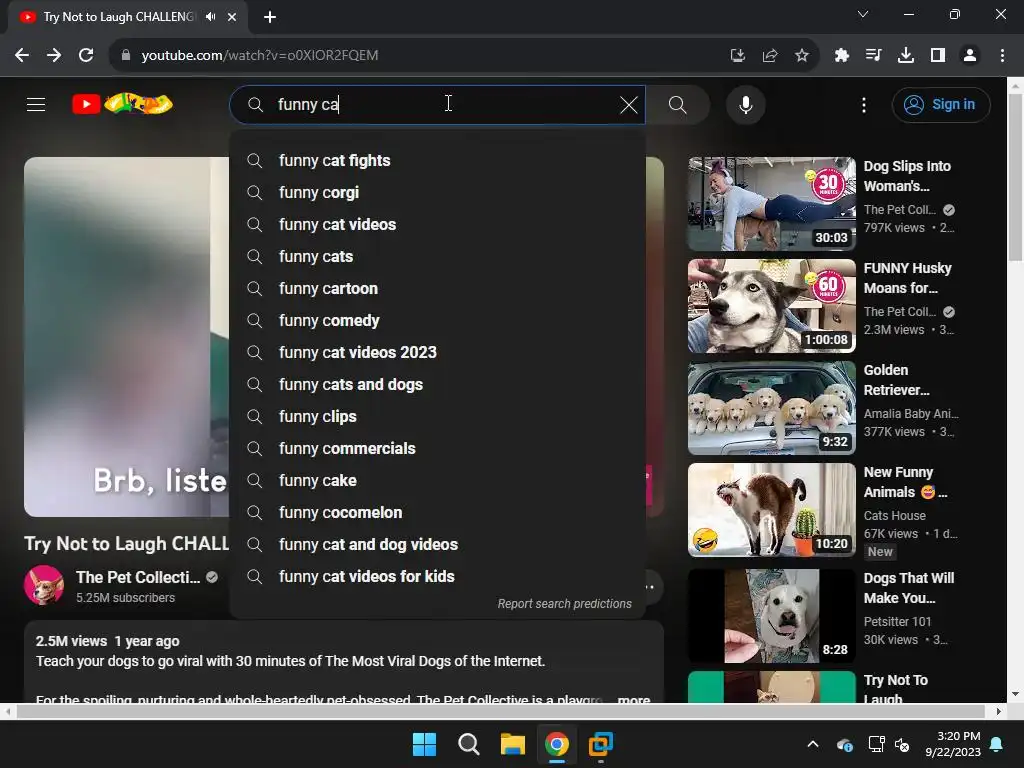Open Chrome three-dot menu

pyautogui.click(x=1002, y=56)
